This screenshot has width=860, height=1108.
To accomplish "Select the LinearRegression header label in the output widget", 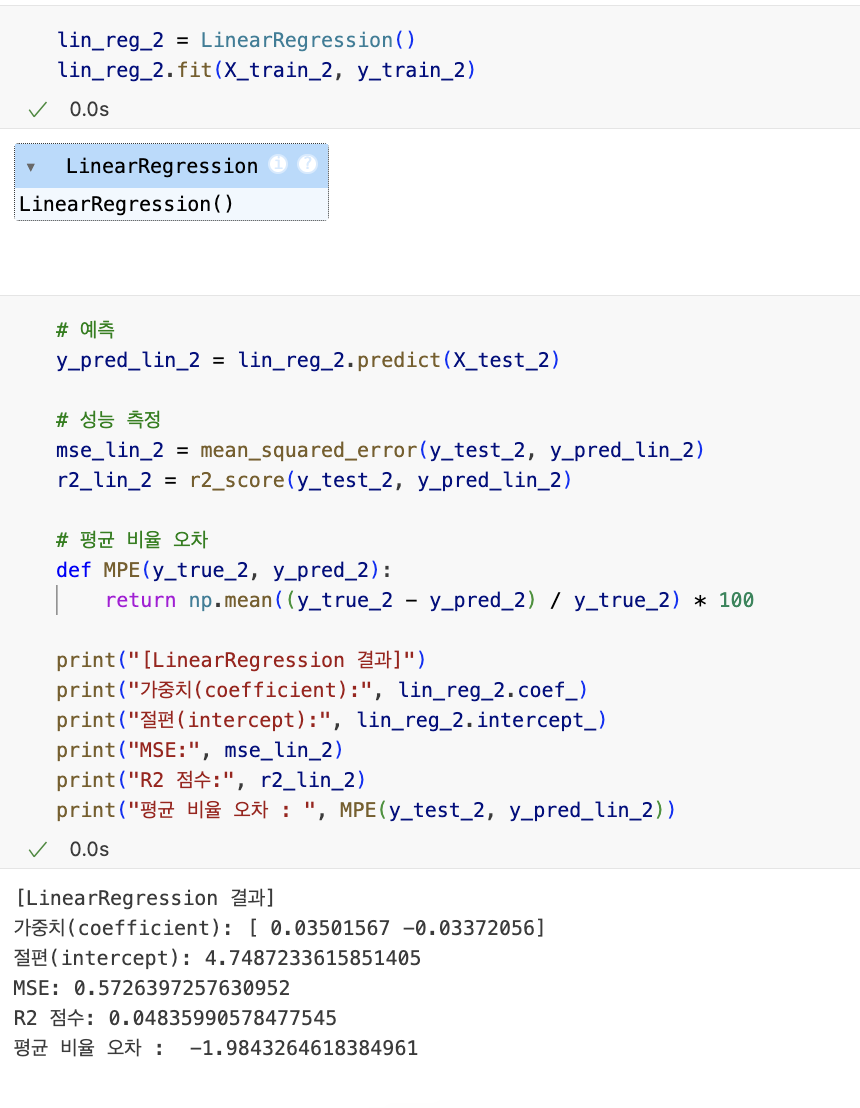I will pos(162,166).
